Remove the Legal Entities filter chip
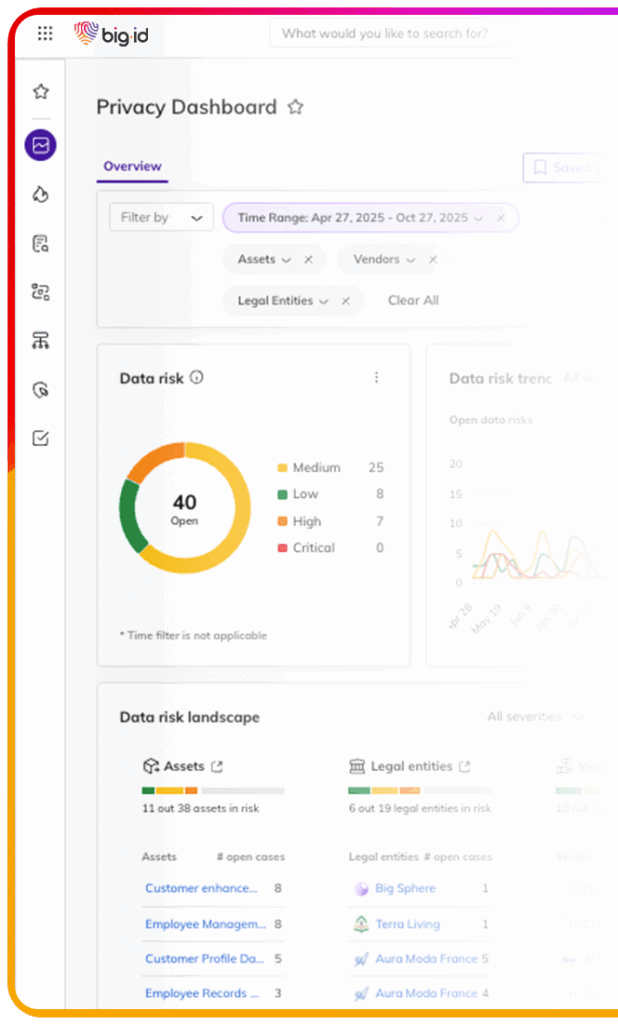The width and height of the screenshot is (618, 1024). point(346,301)
